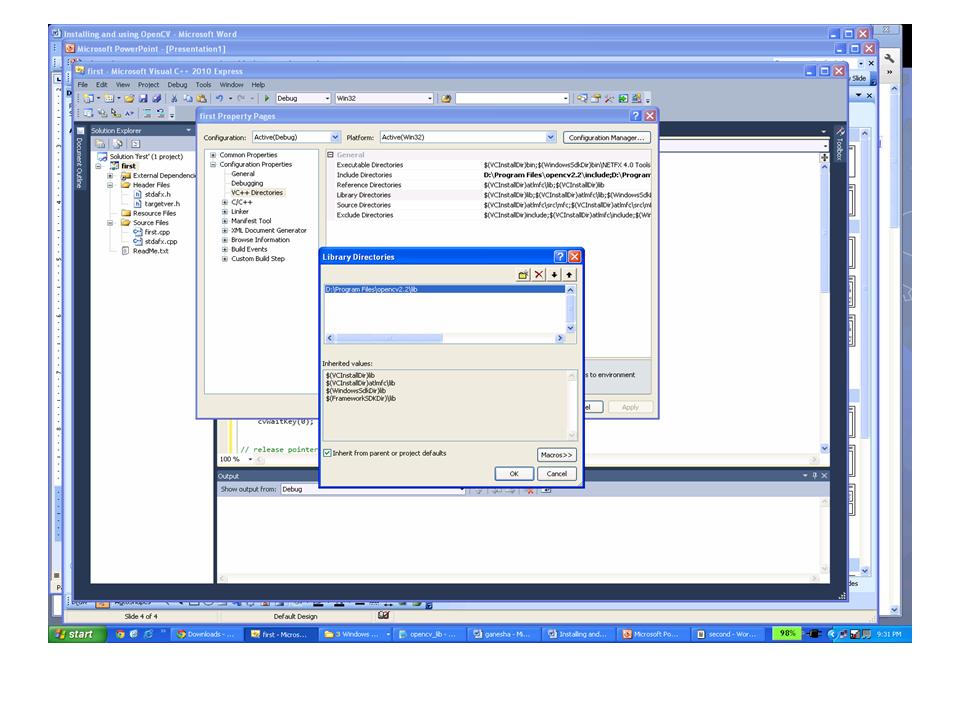Click the Library Directories help icon
The width and height of the screenshot is (960, 720).
point(559,257)
